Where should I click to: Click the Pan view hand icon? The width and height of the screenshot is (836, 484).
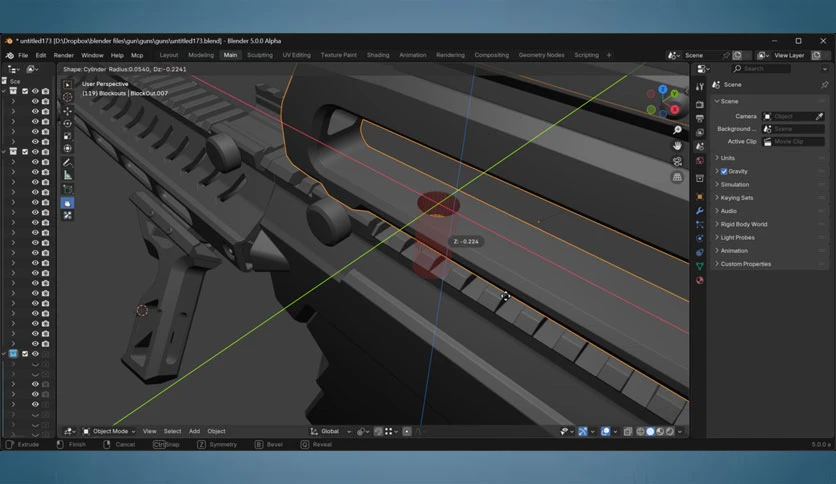click(x=677, y=146)
